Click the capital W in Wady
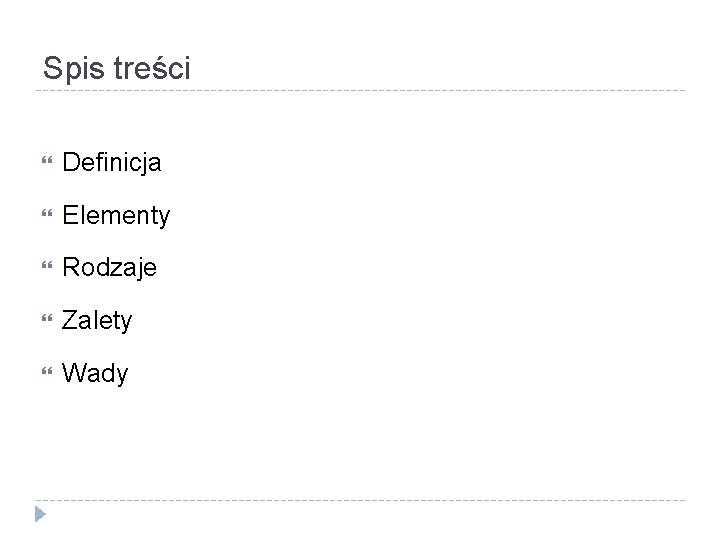The height and width of the screenshot is (540, 720). click(x=74, y=374)
